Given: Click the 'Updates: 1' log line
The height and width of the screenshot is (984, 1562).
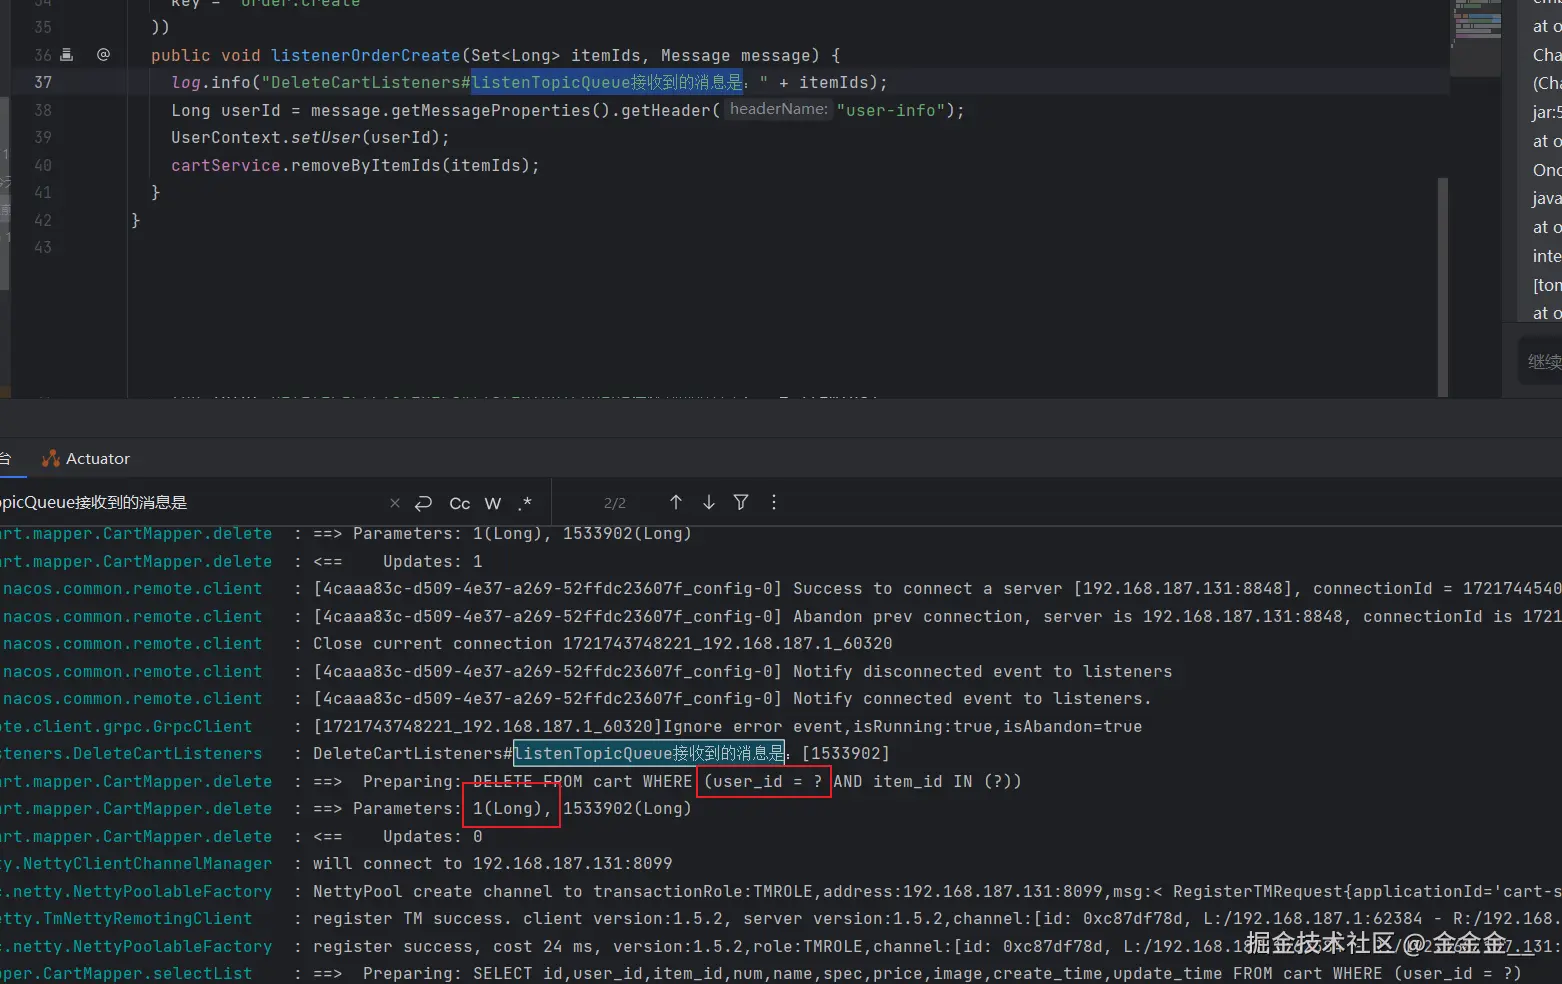Looking at the screenshot, I should 433,561.
